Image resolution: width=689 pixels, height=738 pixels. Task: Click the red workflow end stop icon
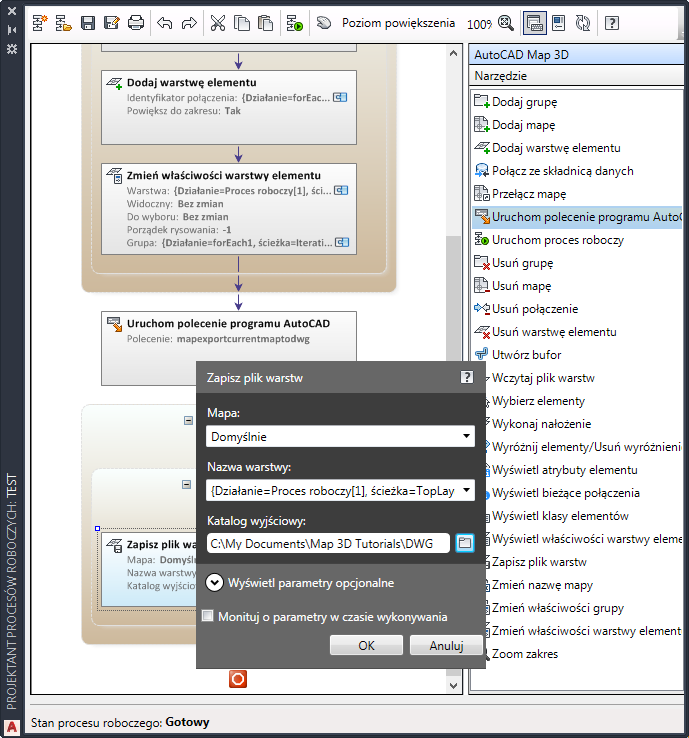(x=238, y=679)
